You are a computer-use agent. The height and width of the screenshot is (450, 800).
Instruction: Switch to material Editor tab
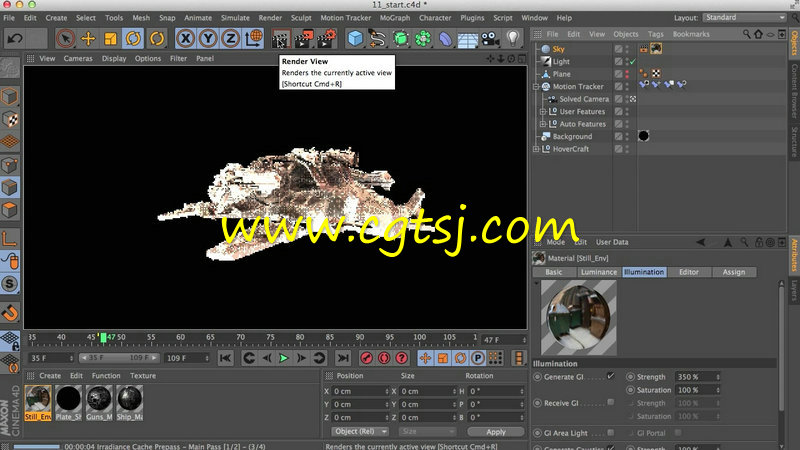(x=689, y=272)
